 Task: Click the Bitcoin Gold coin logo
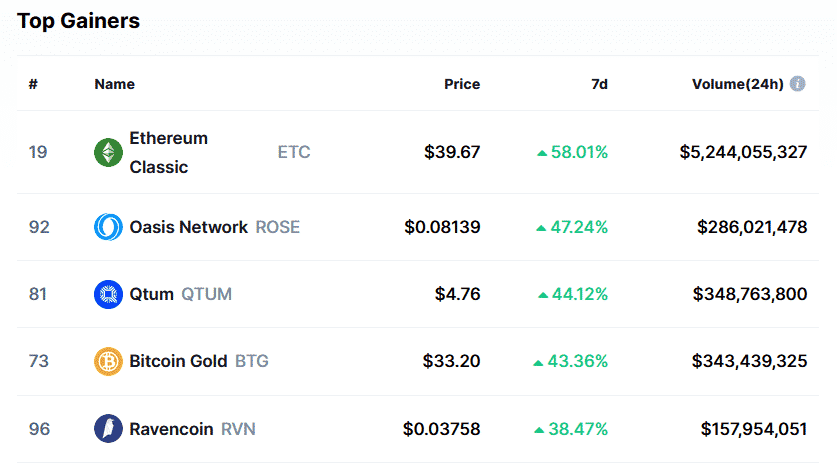click(108, 361)
